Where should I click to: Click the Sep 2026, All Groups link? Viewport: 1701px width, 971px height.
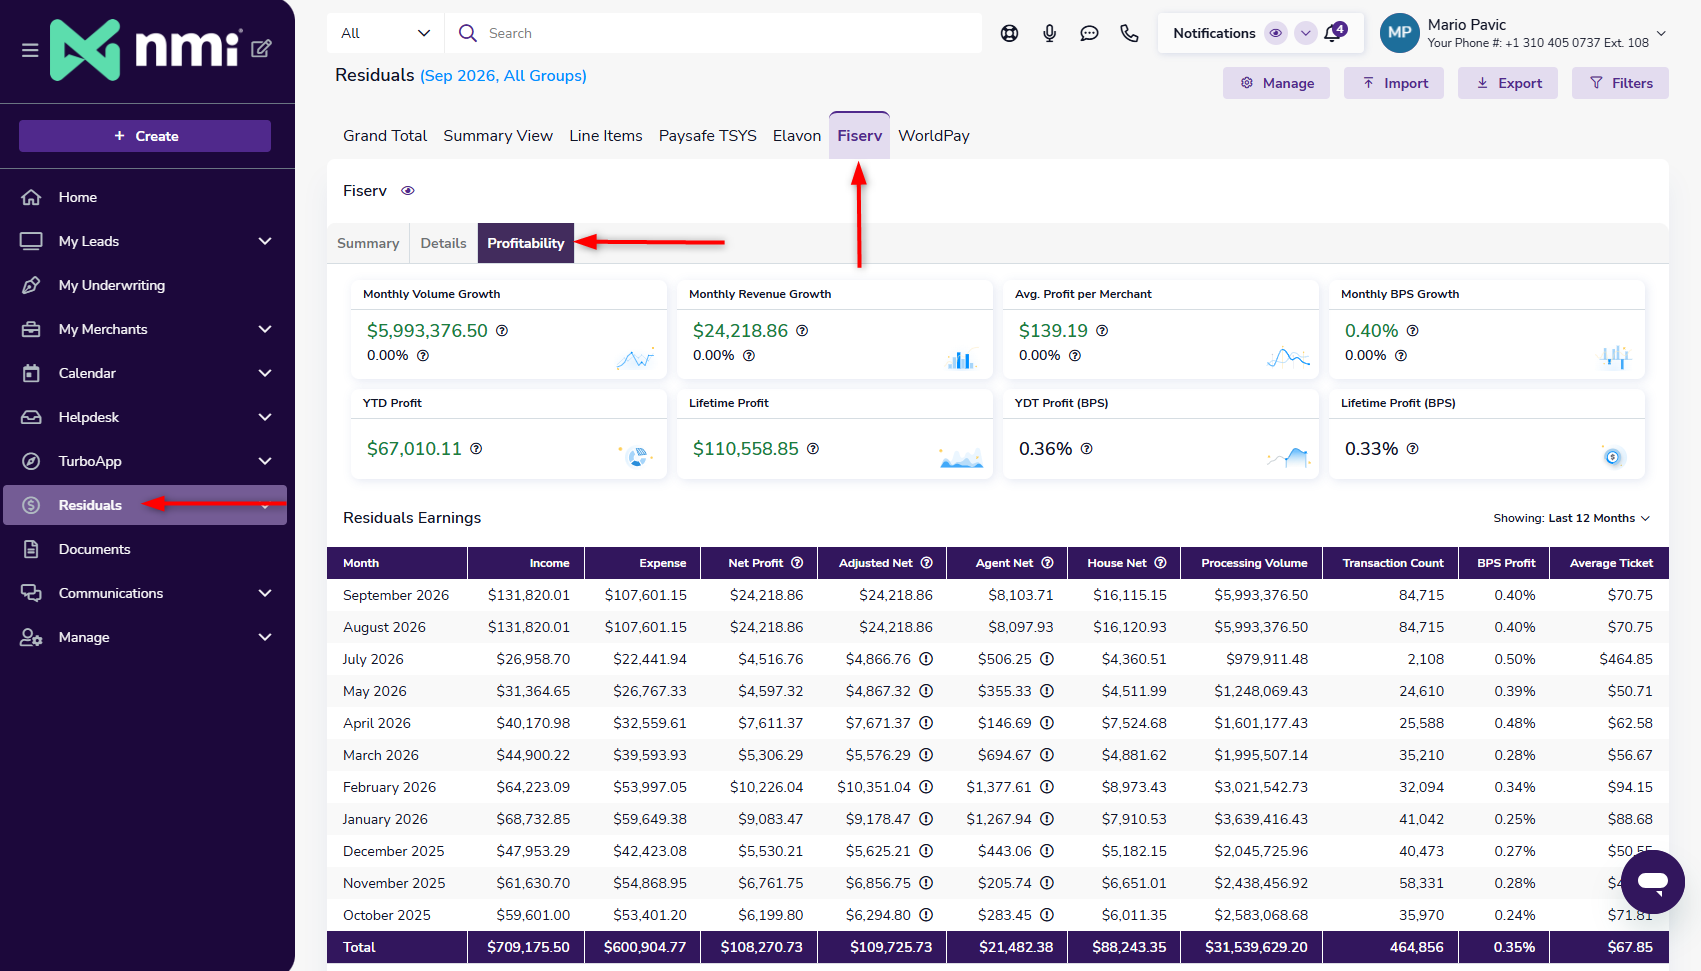coord(503,76)
